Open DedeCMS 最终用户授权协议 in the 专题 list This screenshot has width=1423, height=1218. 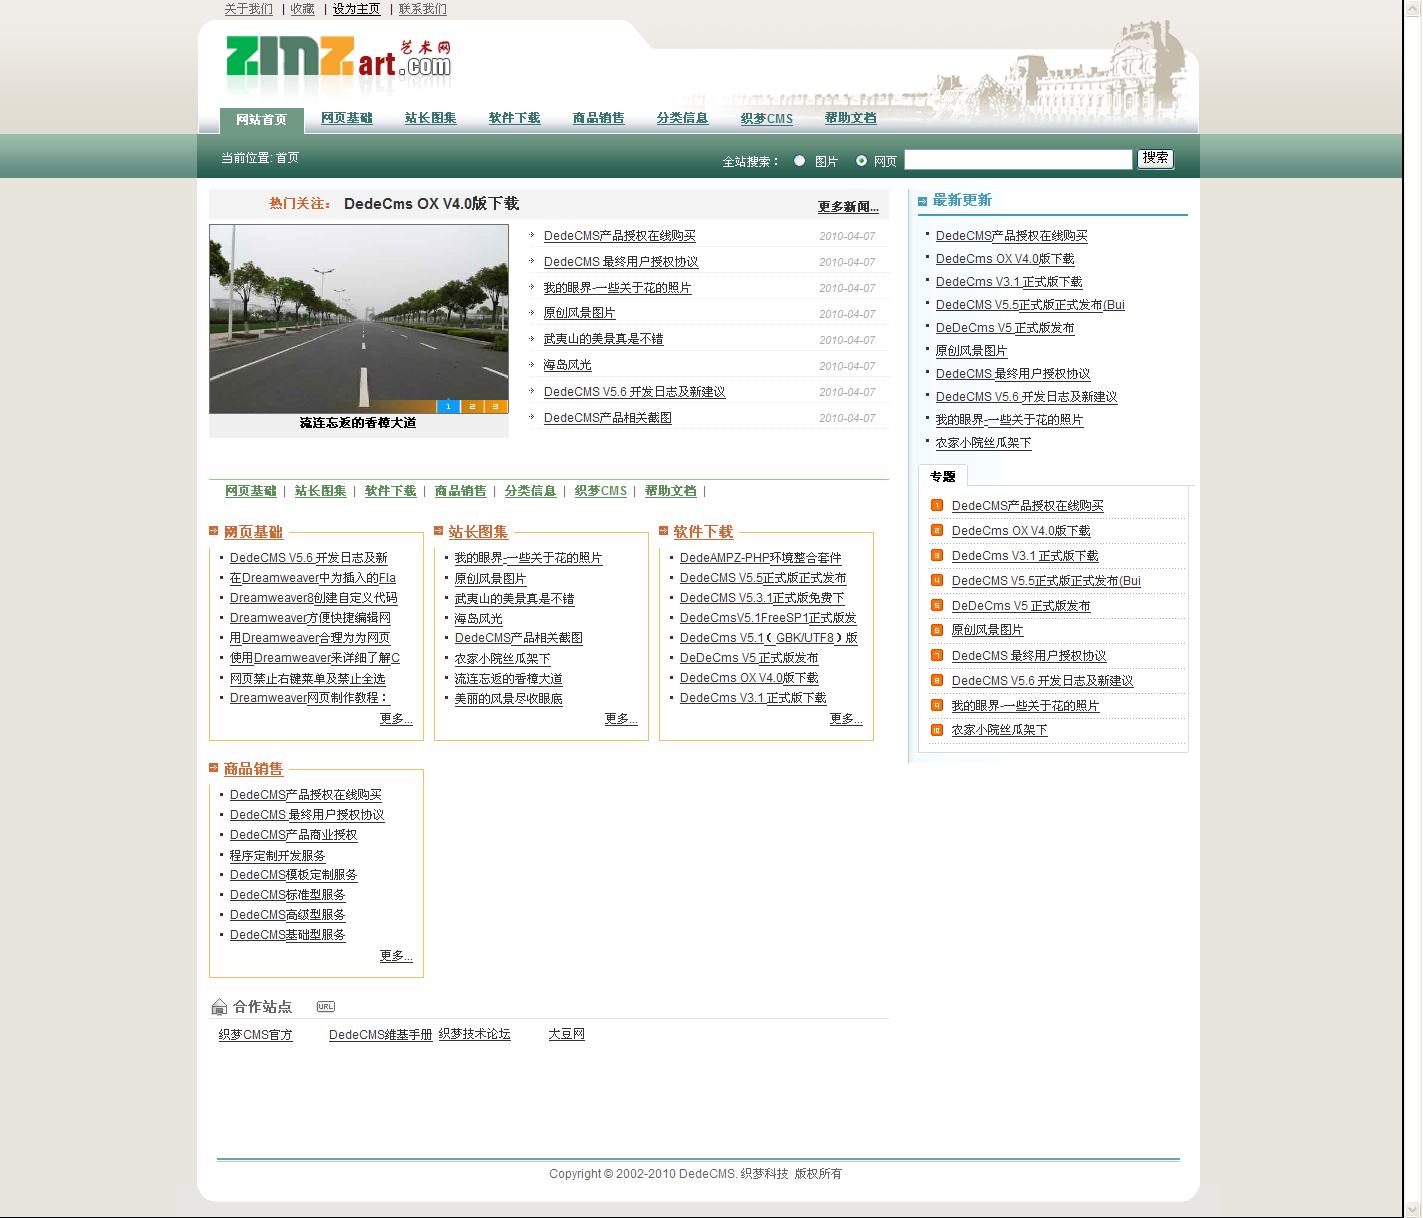tap(1029, 656)
